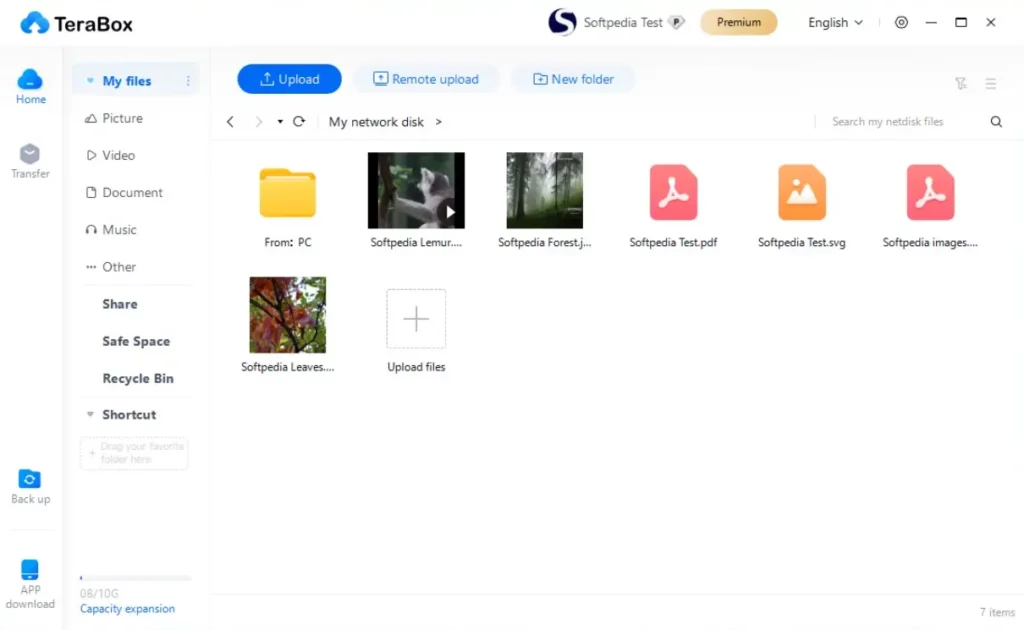The width and height of the screenshot is (1024, 630).
Task: Refresh the current folder view
Action: click(x=298, y=121)
